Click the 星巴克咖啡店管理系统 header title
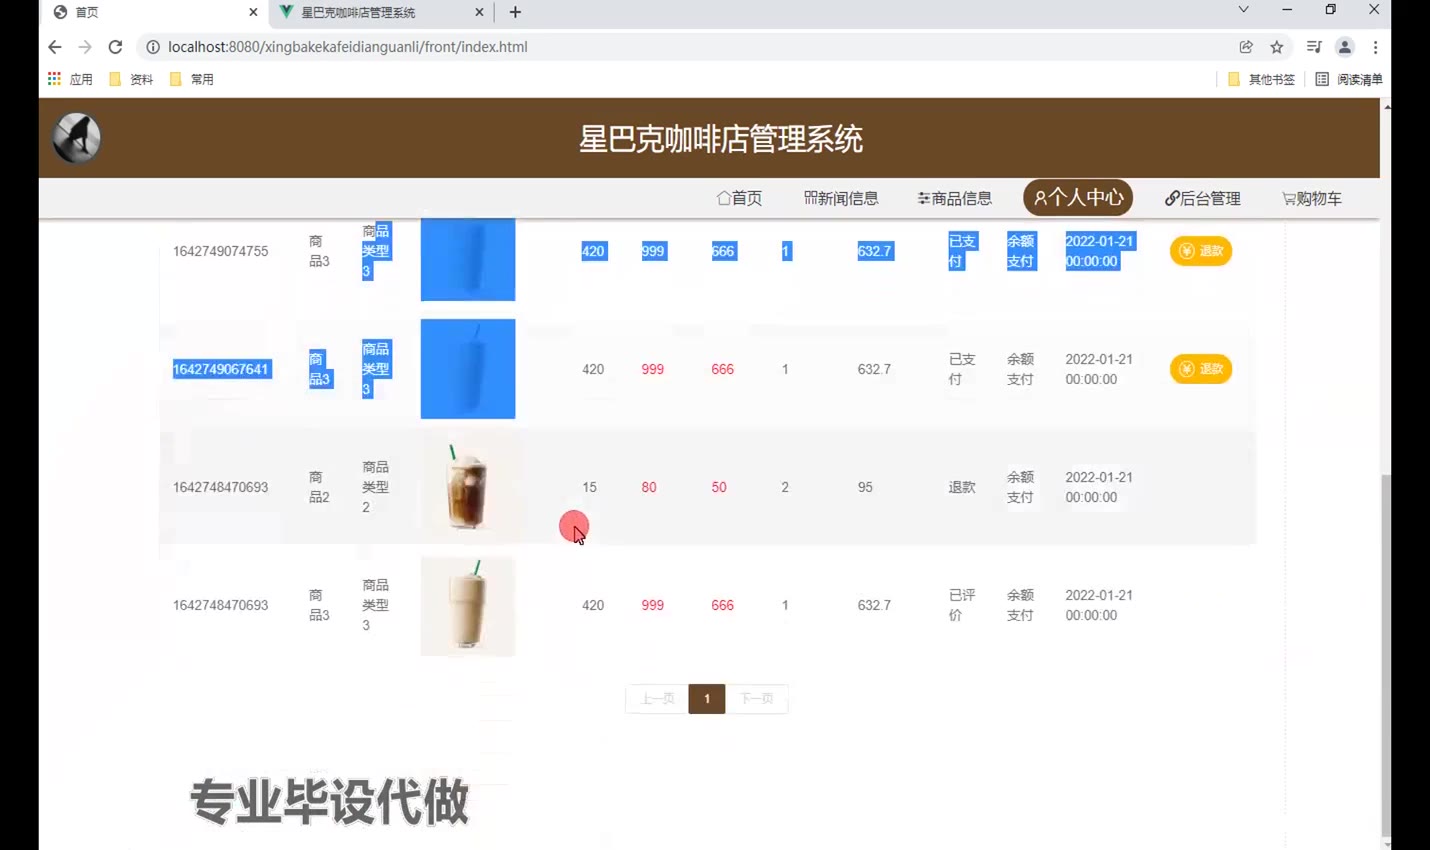Viewport: 1430px width, 850px height. 721,139
